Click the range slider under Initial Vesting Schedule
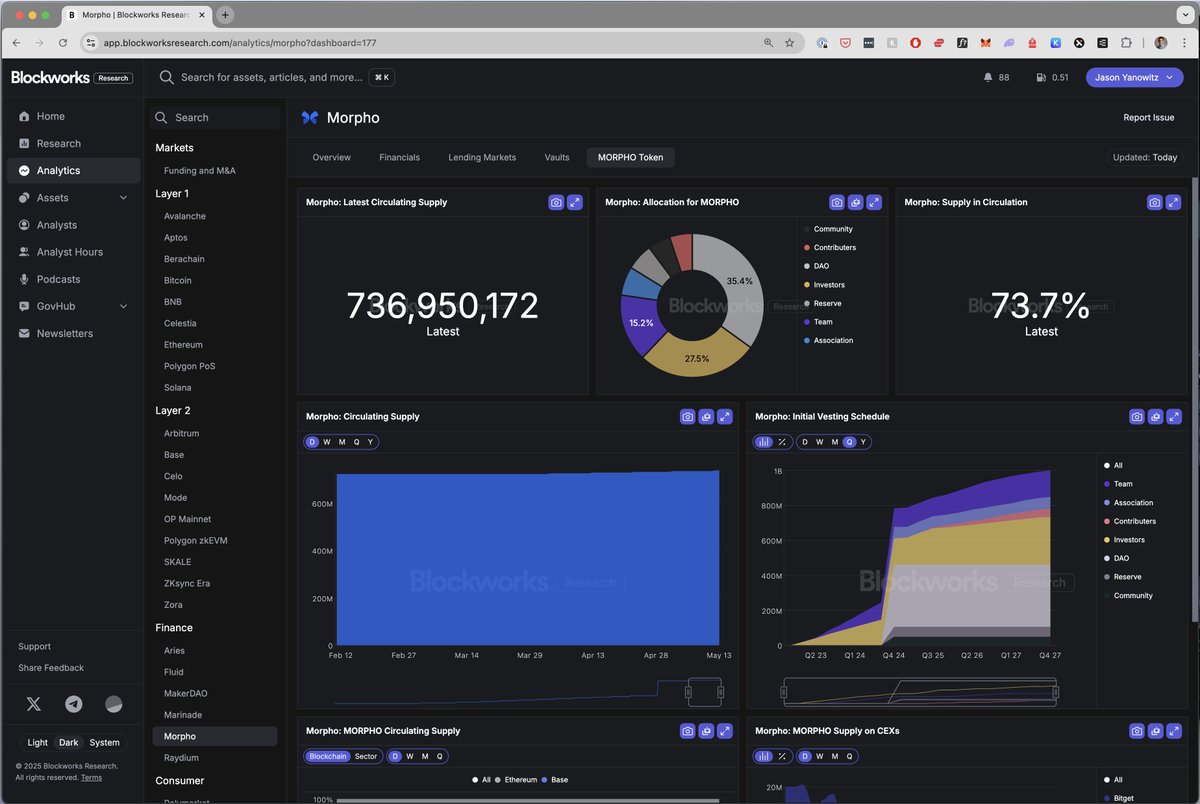Image resolution: width=1200 pixels, height=804 pixels. [919, 691]
